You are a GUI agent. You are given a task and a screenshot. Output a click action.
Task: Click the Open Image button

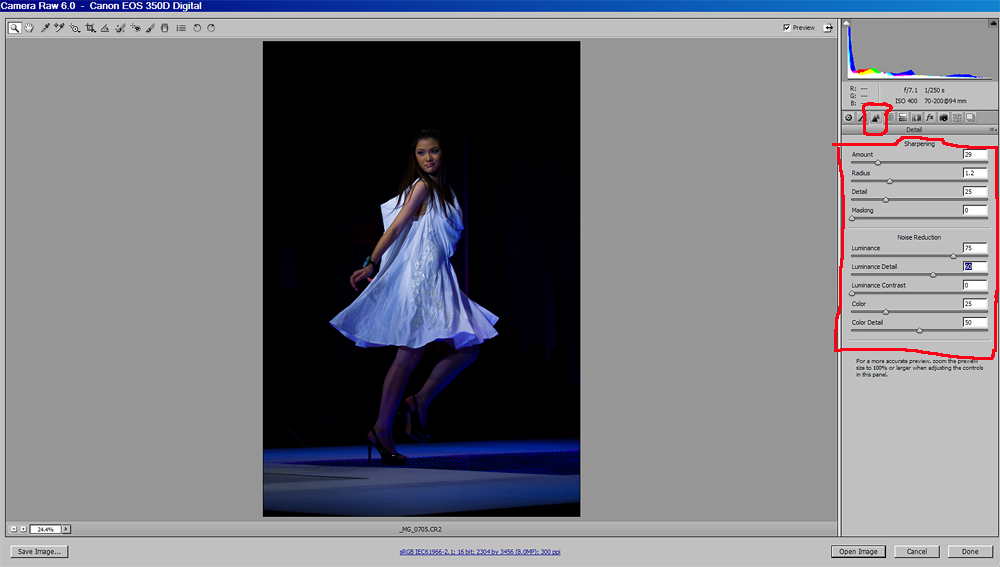[x=858, y=551]
